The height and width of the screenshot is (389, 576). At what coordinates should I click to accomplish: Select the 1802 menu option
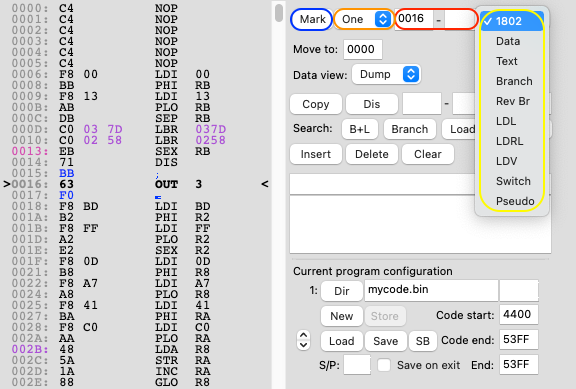[x=511, y=21]
